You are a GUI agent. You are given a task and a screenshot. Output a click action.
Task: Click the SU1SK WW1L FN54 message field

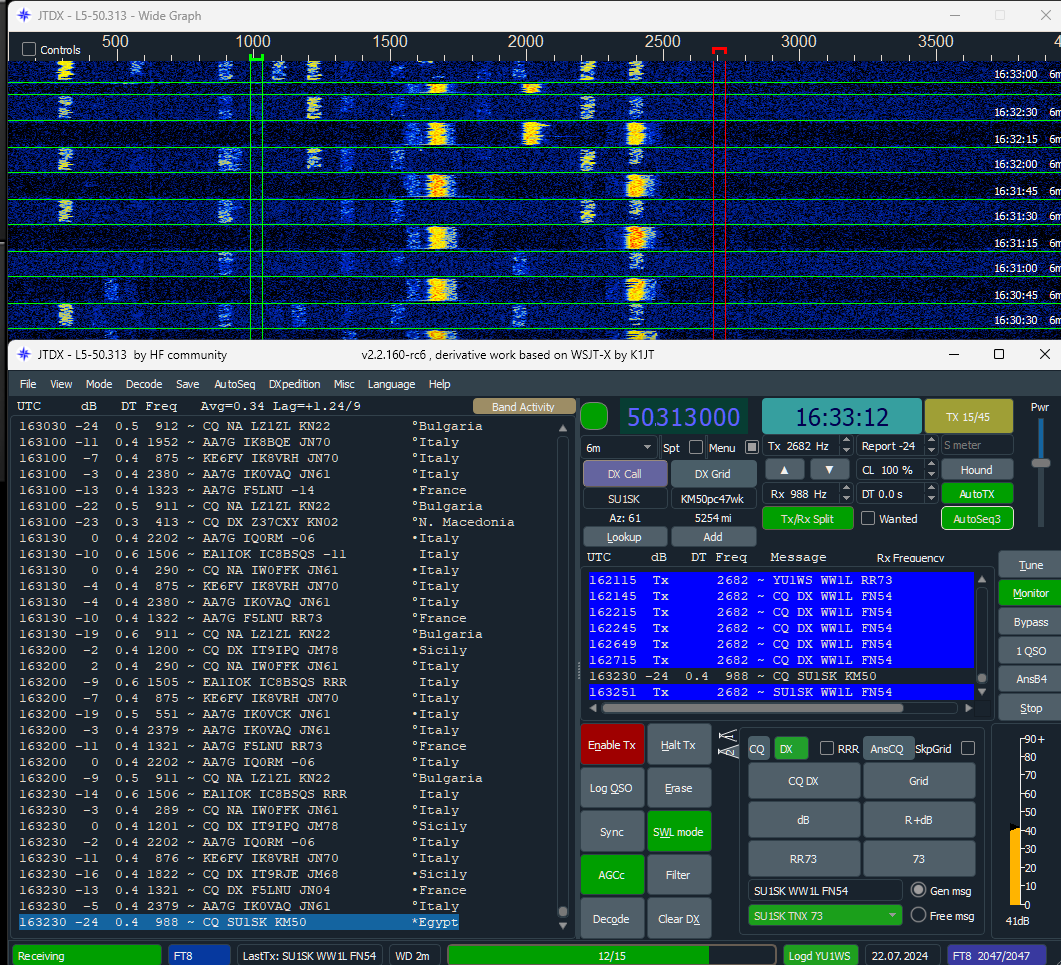pos(824,891)
